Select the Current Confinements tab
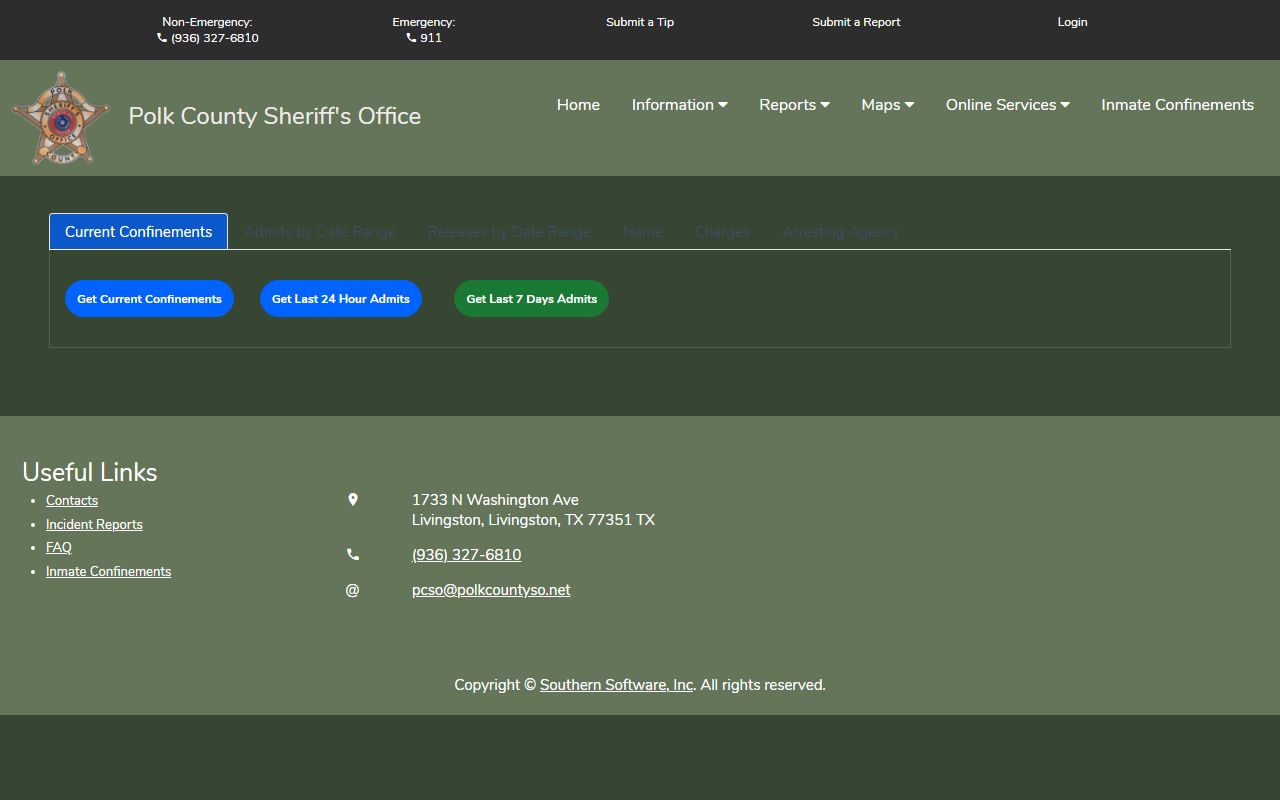The height and width of the screenshot is (800, 1280). 139,232
